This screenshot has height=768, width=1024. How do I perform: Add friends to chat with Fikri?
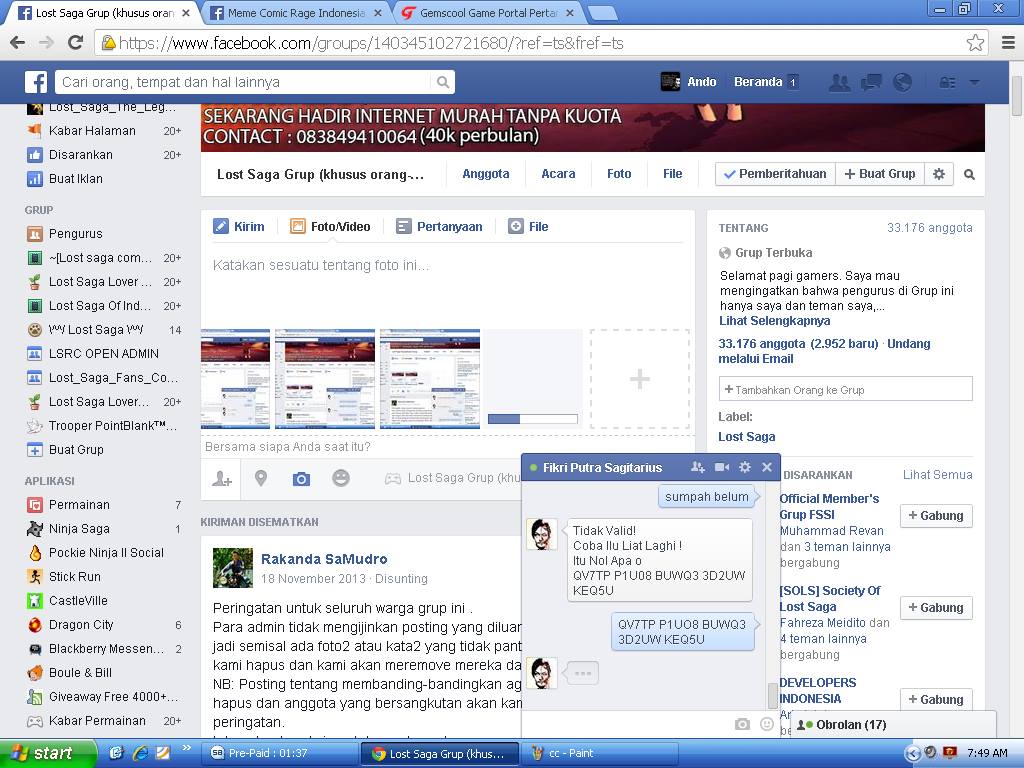point(697,467)
